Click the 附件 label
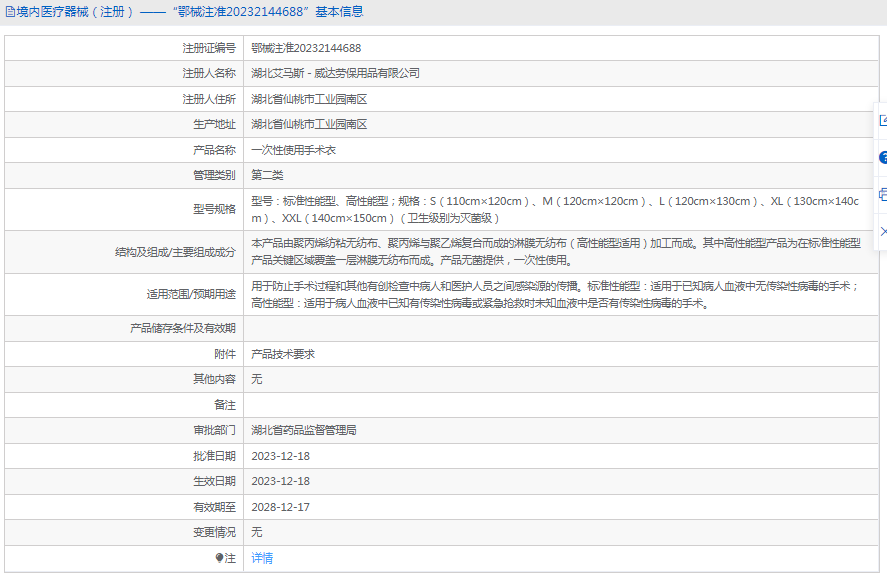 click(x=225, y=354)
